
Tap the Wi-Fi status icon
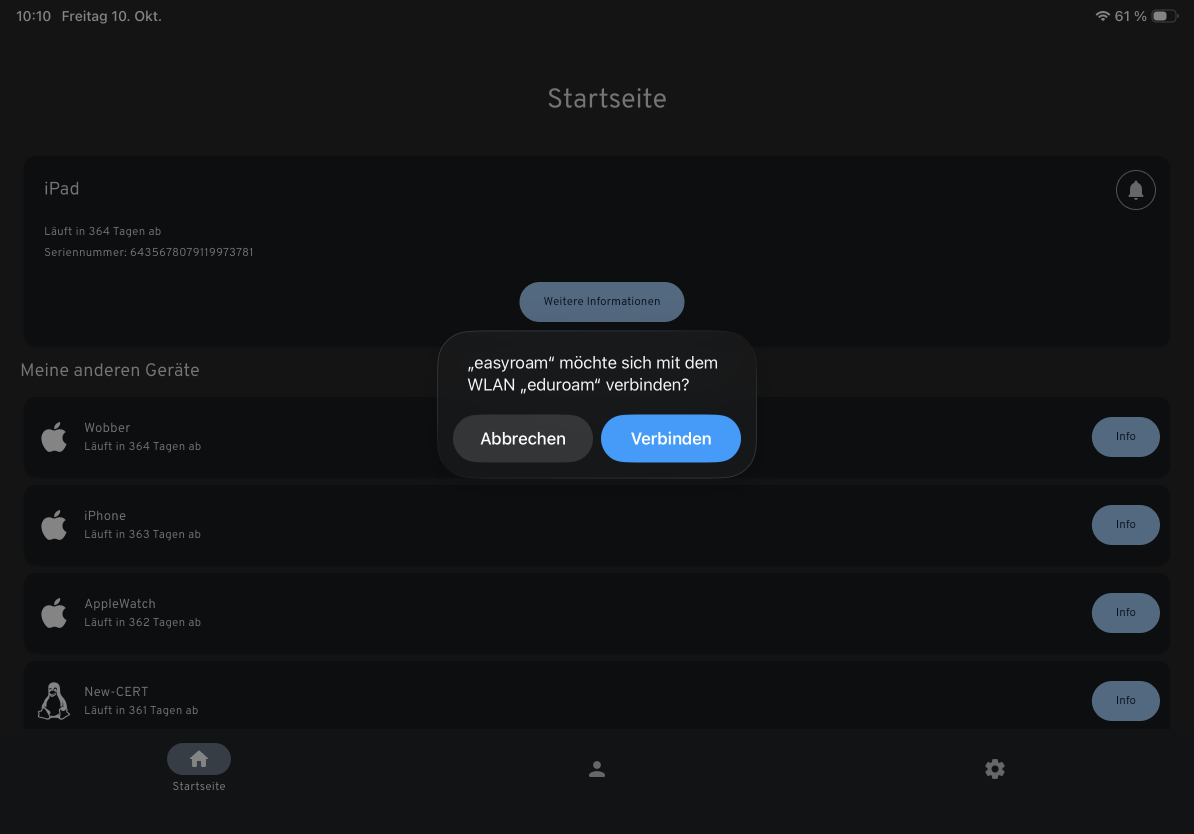[x=1102, y=16]
